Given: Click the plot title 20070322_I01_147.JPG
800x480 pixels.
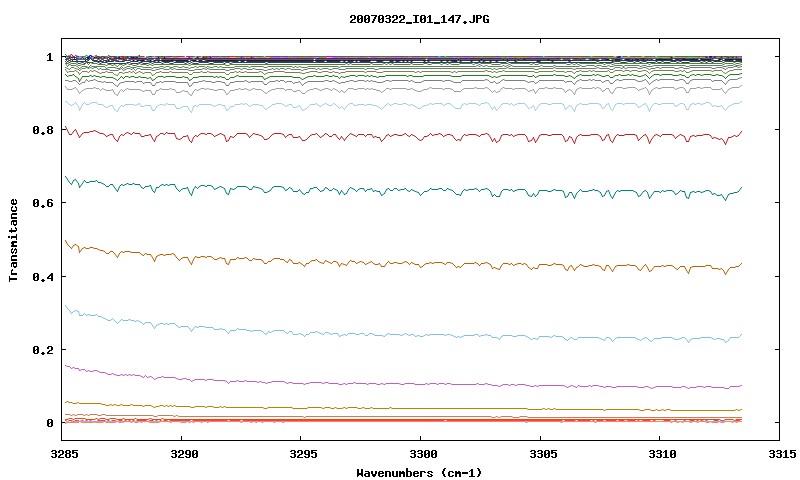Looking at the screenshot, I should point(419,19).
